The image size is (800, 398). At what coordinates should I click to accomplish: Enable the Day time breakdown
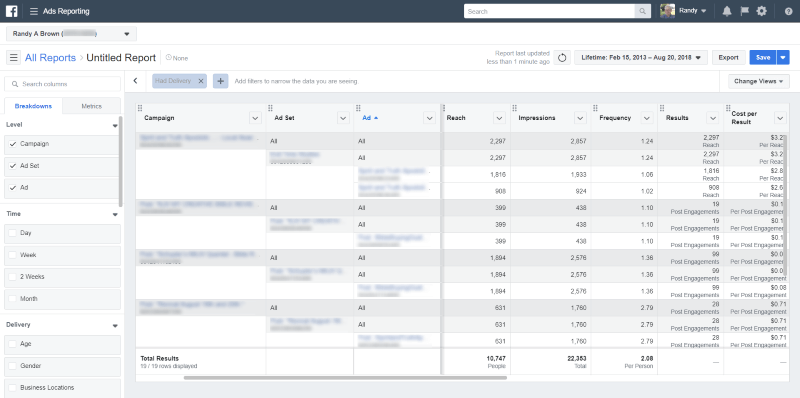(13, 233)
